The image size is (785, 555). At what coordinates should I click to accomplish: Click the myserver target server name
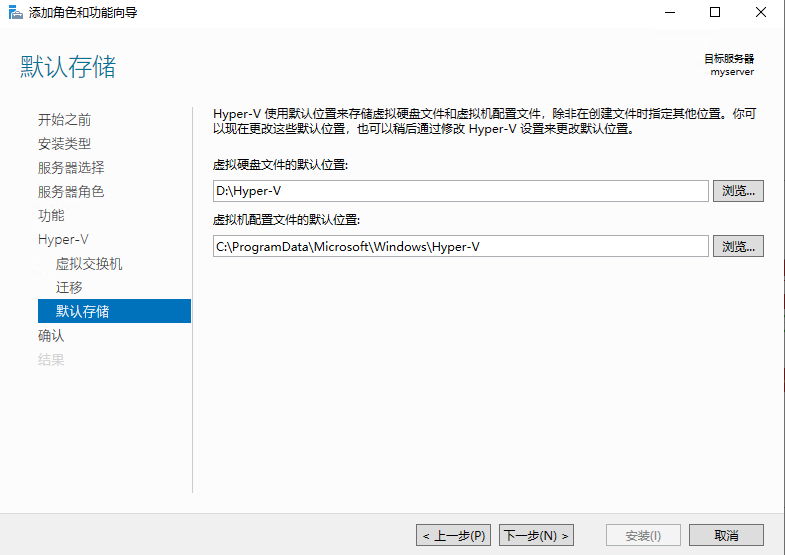click(732, 72)
